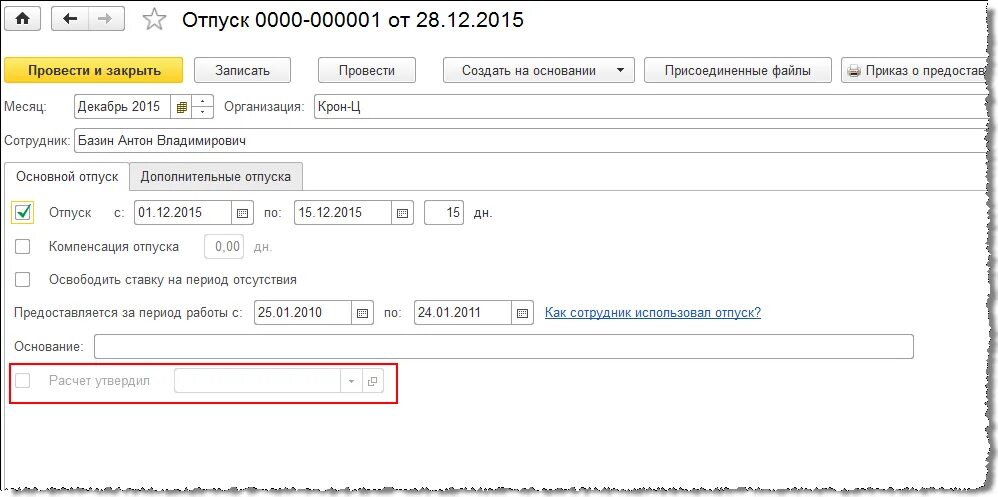Click compensation days field 0,00
This screenshot has height=497, width=998.
(x=224, y=247)
